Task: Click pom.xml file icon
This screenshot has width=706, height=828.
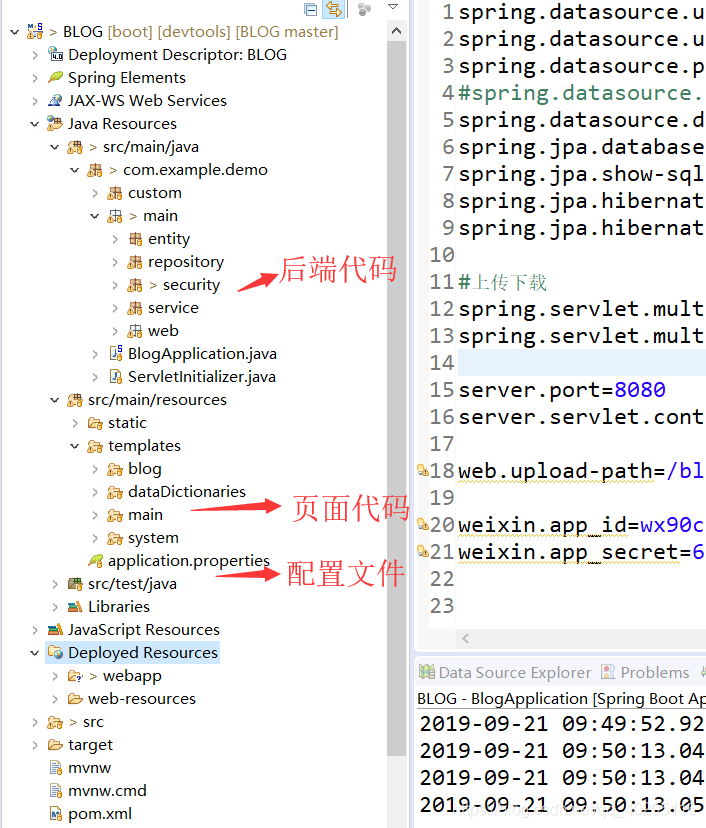Action: tap(55, 814)
